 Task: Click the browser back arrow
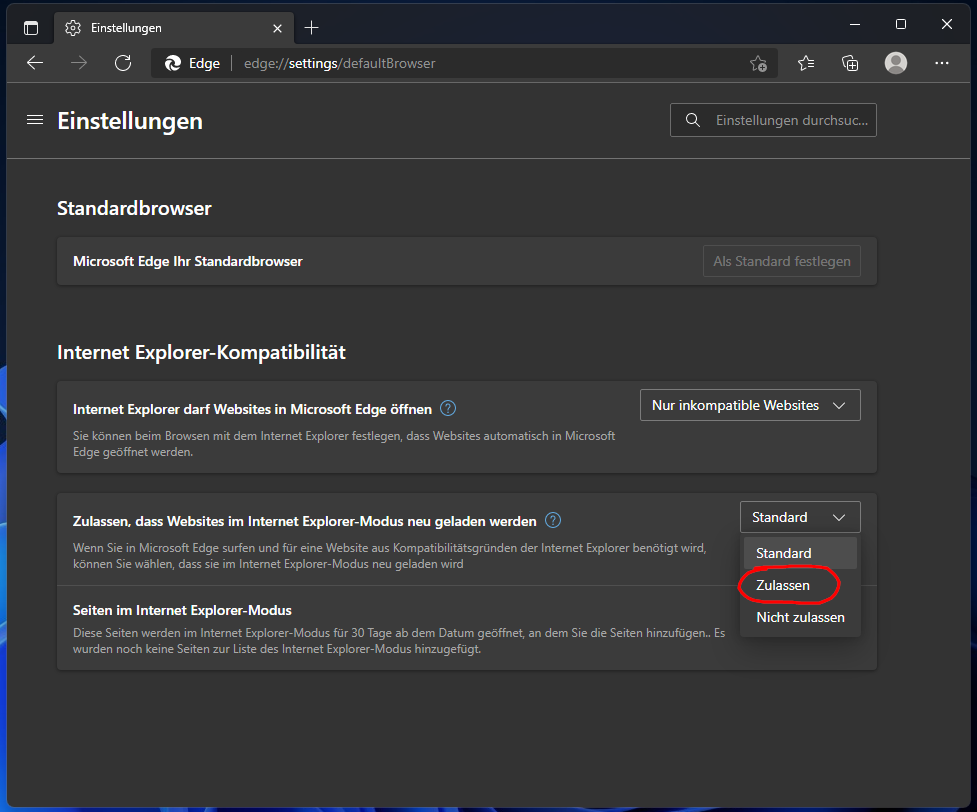click(35, 63)
